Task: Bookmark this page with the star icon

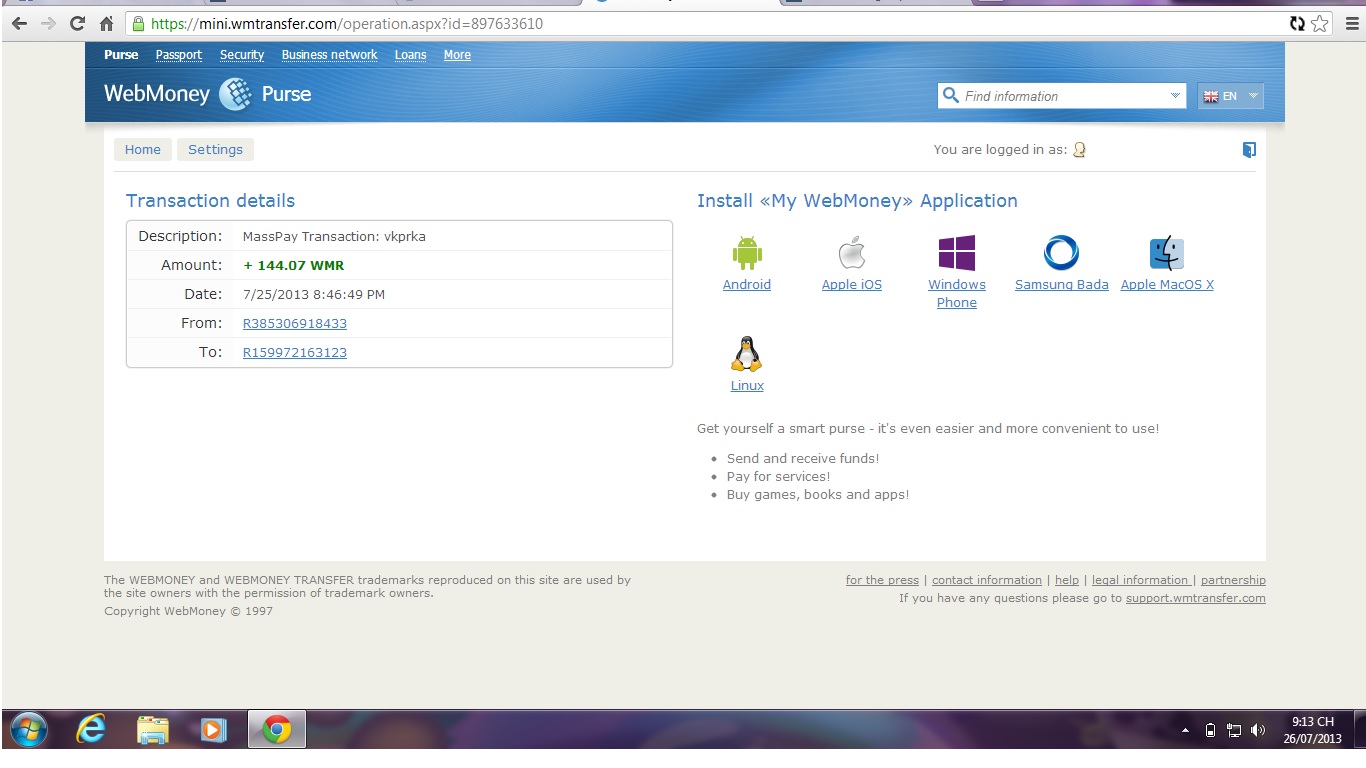Action: click(x=1320, y=23)
